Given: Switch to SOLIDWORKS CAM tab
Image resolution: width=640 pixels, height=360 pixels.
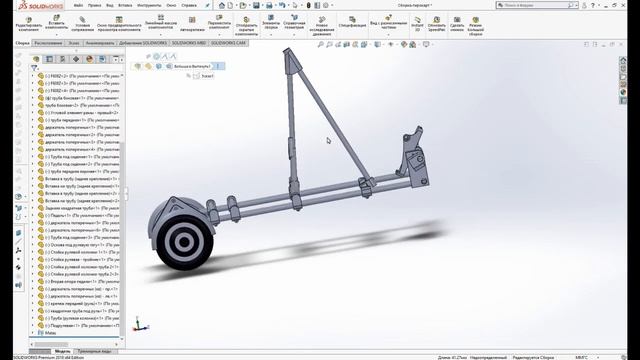Looking at the screenshot, I should (228, 43).
